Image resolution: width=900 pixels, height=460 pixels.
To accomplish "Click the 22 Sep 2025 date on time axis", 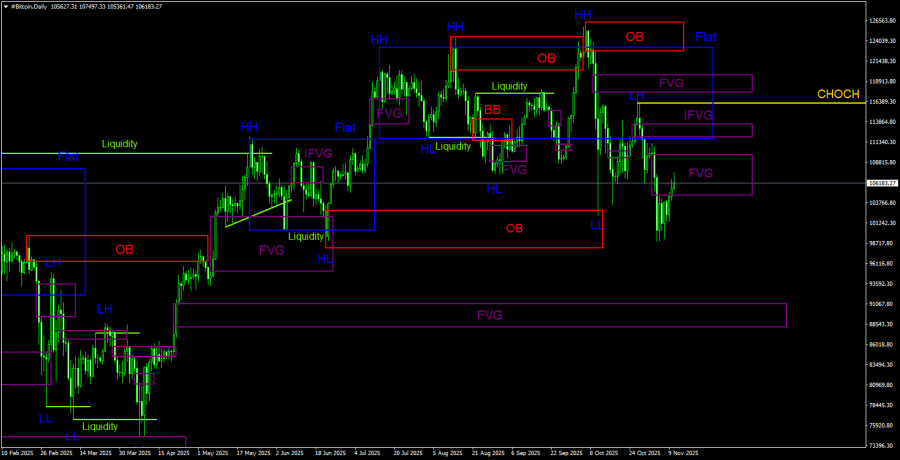I will pos(565,452).
